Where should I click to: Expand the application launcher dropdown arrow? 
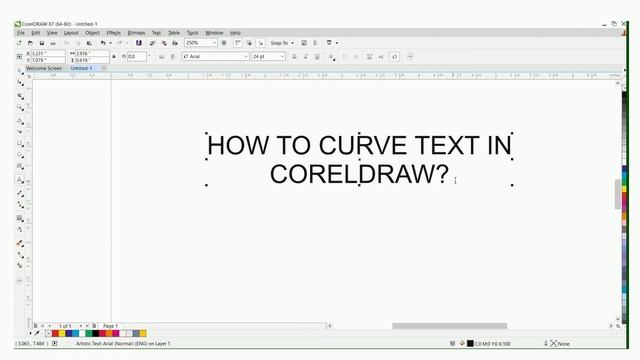337,43
